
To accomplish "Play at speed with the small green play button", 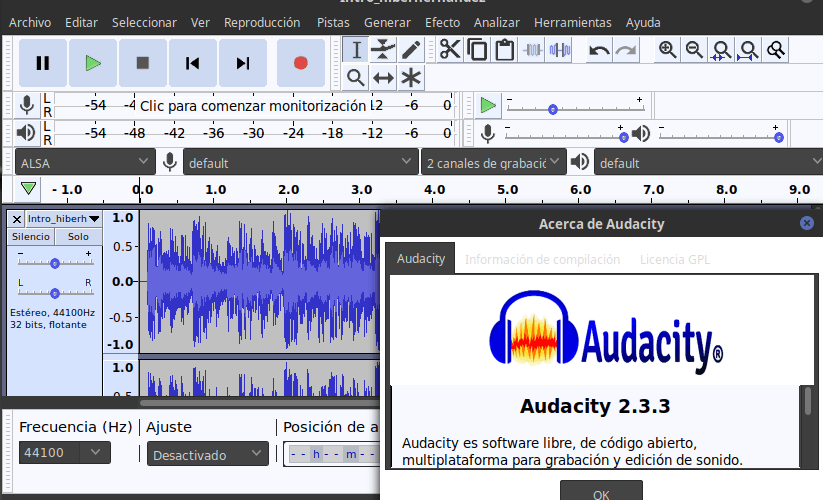I will click(x=488, y=105).
